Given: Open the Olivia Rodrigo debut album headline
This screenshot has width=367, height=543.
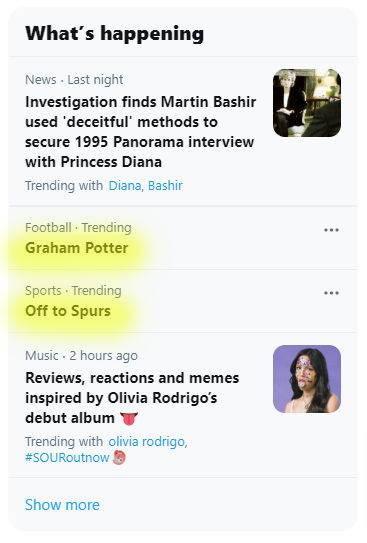Looking at the screenshot, I should (132, 398).
